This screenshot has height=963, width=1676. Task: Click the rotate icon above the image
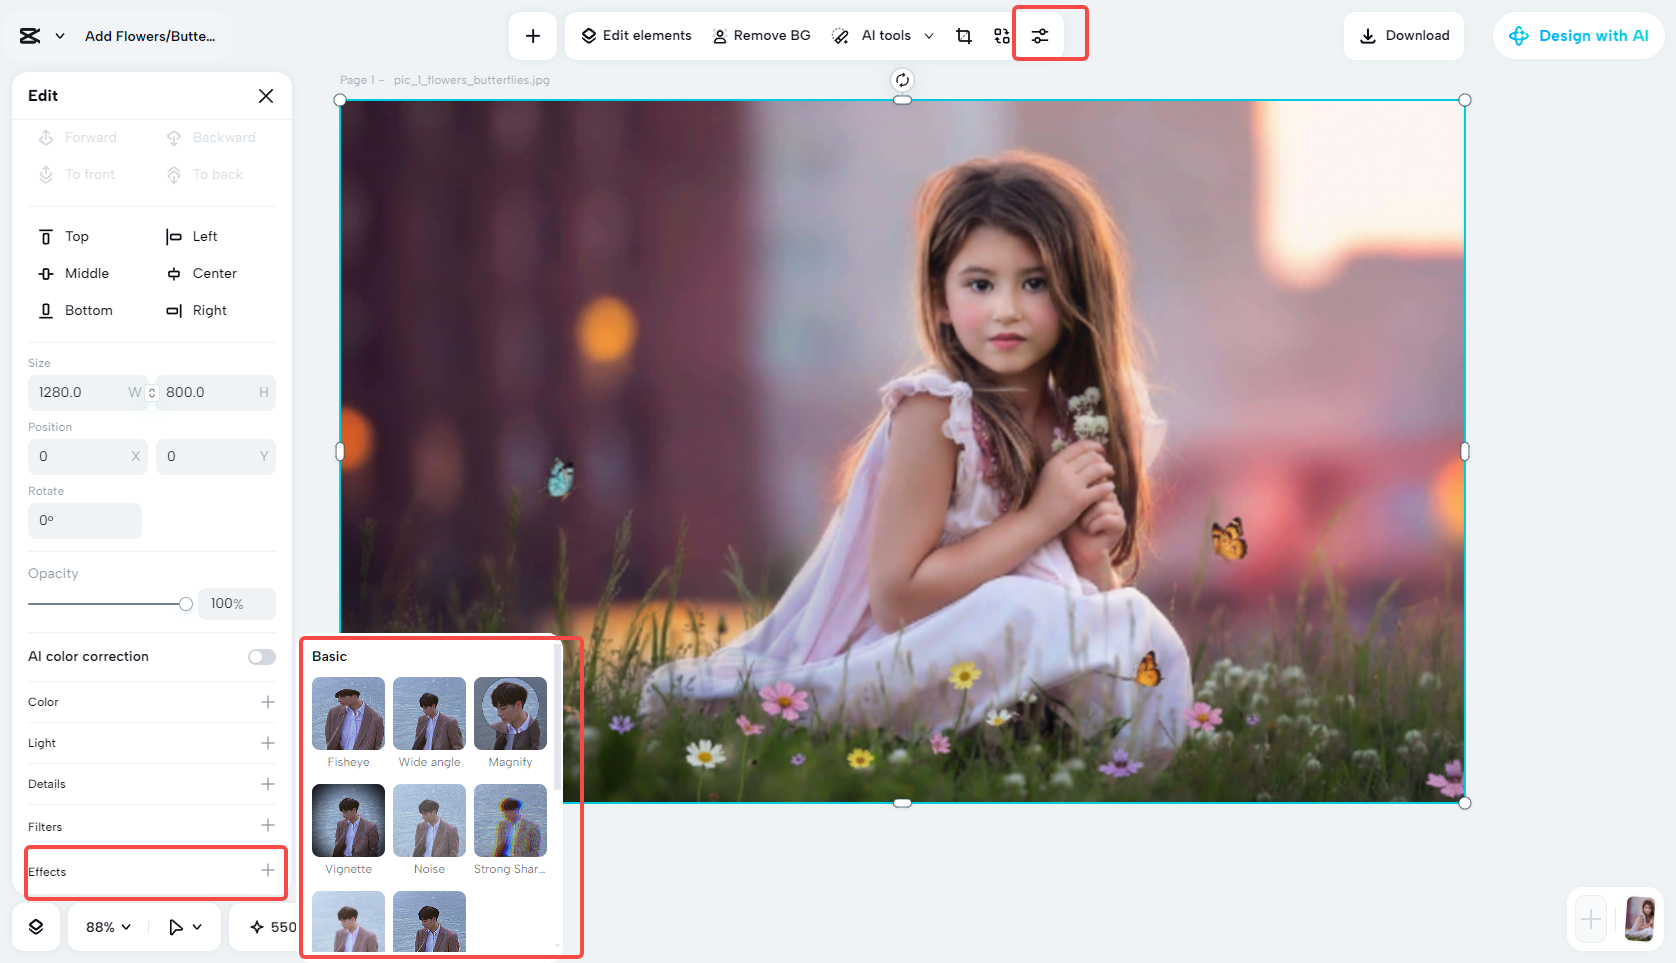tap(902, 79)
